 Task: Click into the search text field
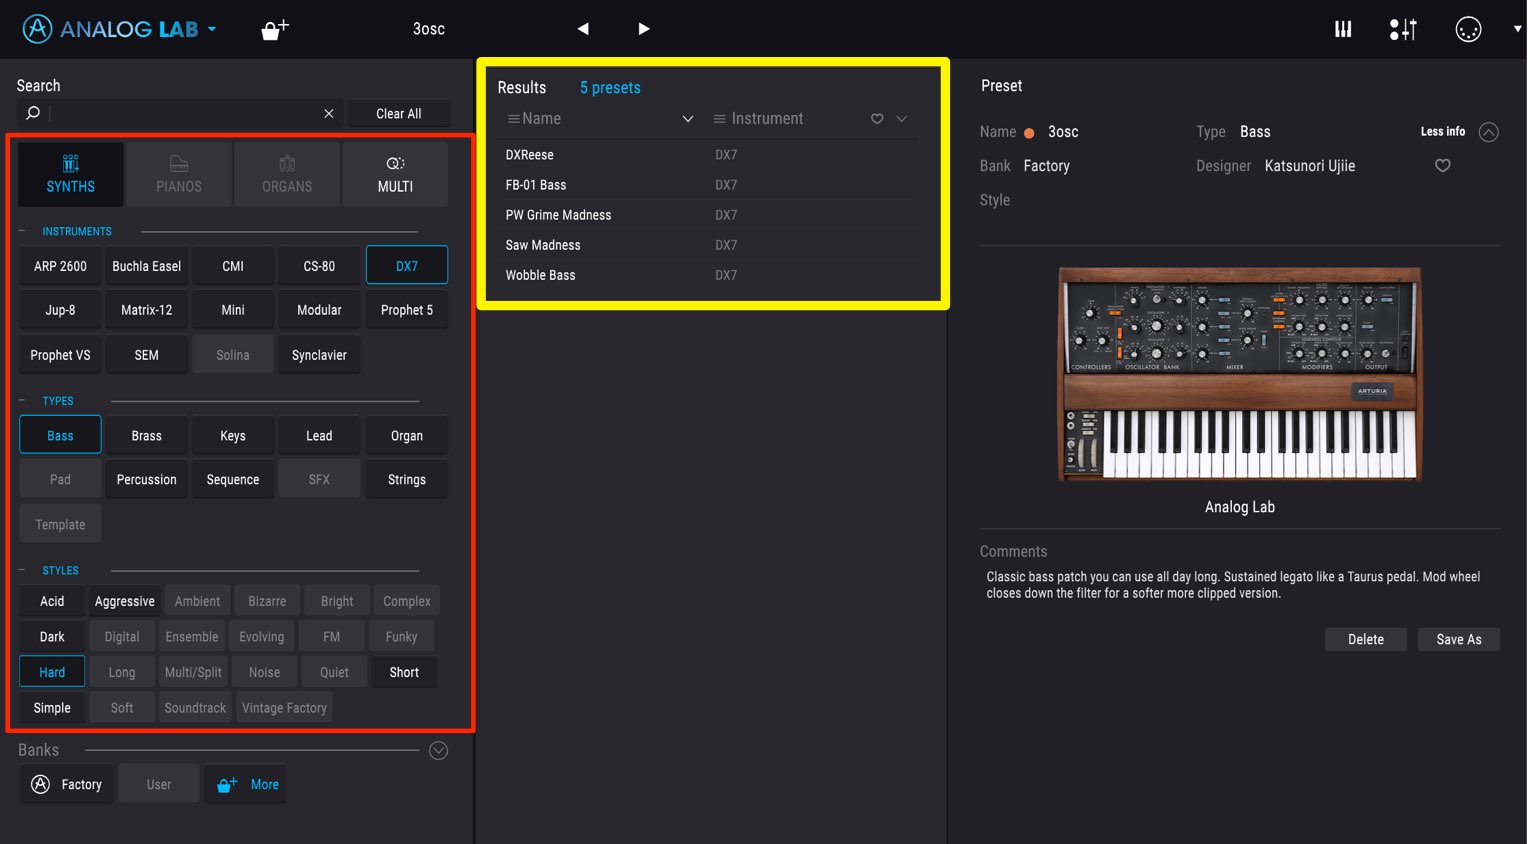(185, 113)
